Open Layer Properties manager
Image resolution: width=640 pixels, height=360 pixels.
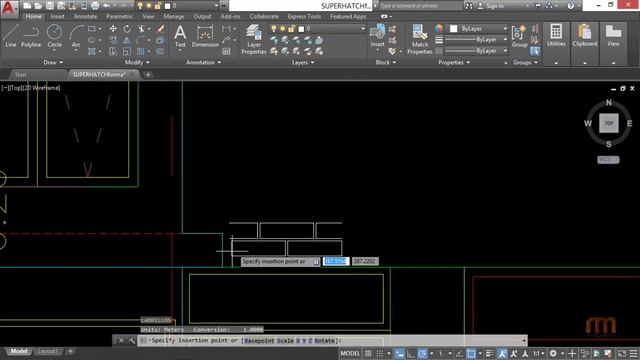point(253,39)
